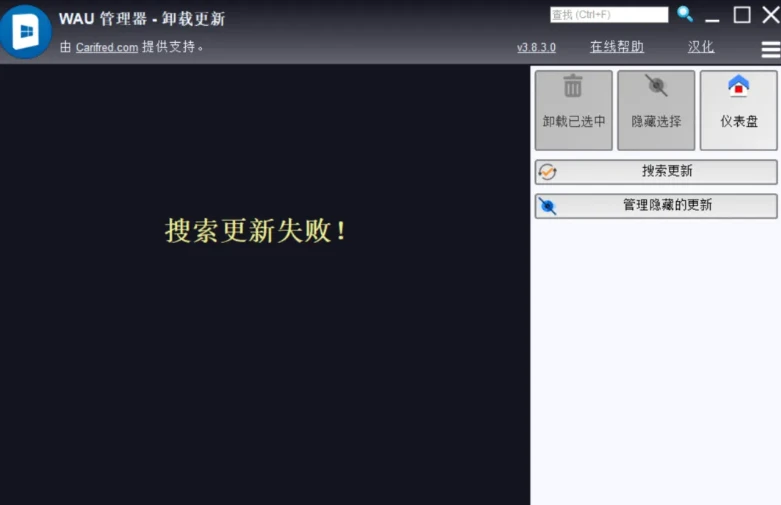
Task: Click the 汉化 link
Action: [701, 47]
